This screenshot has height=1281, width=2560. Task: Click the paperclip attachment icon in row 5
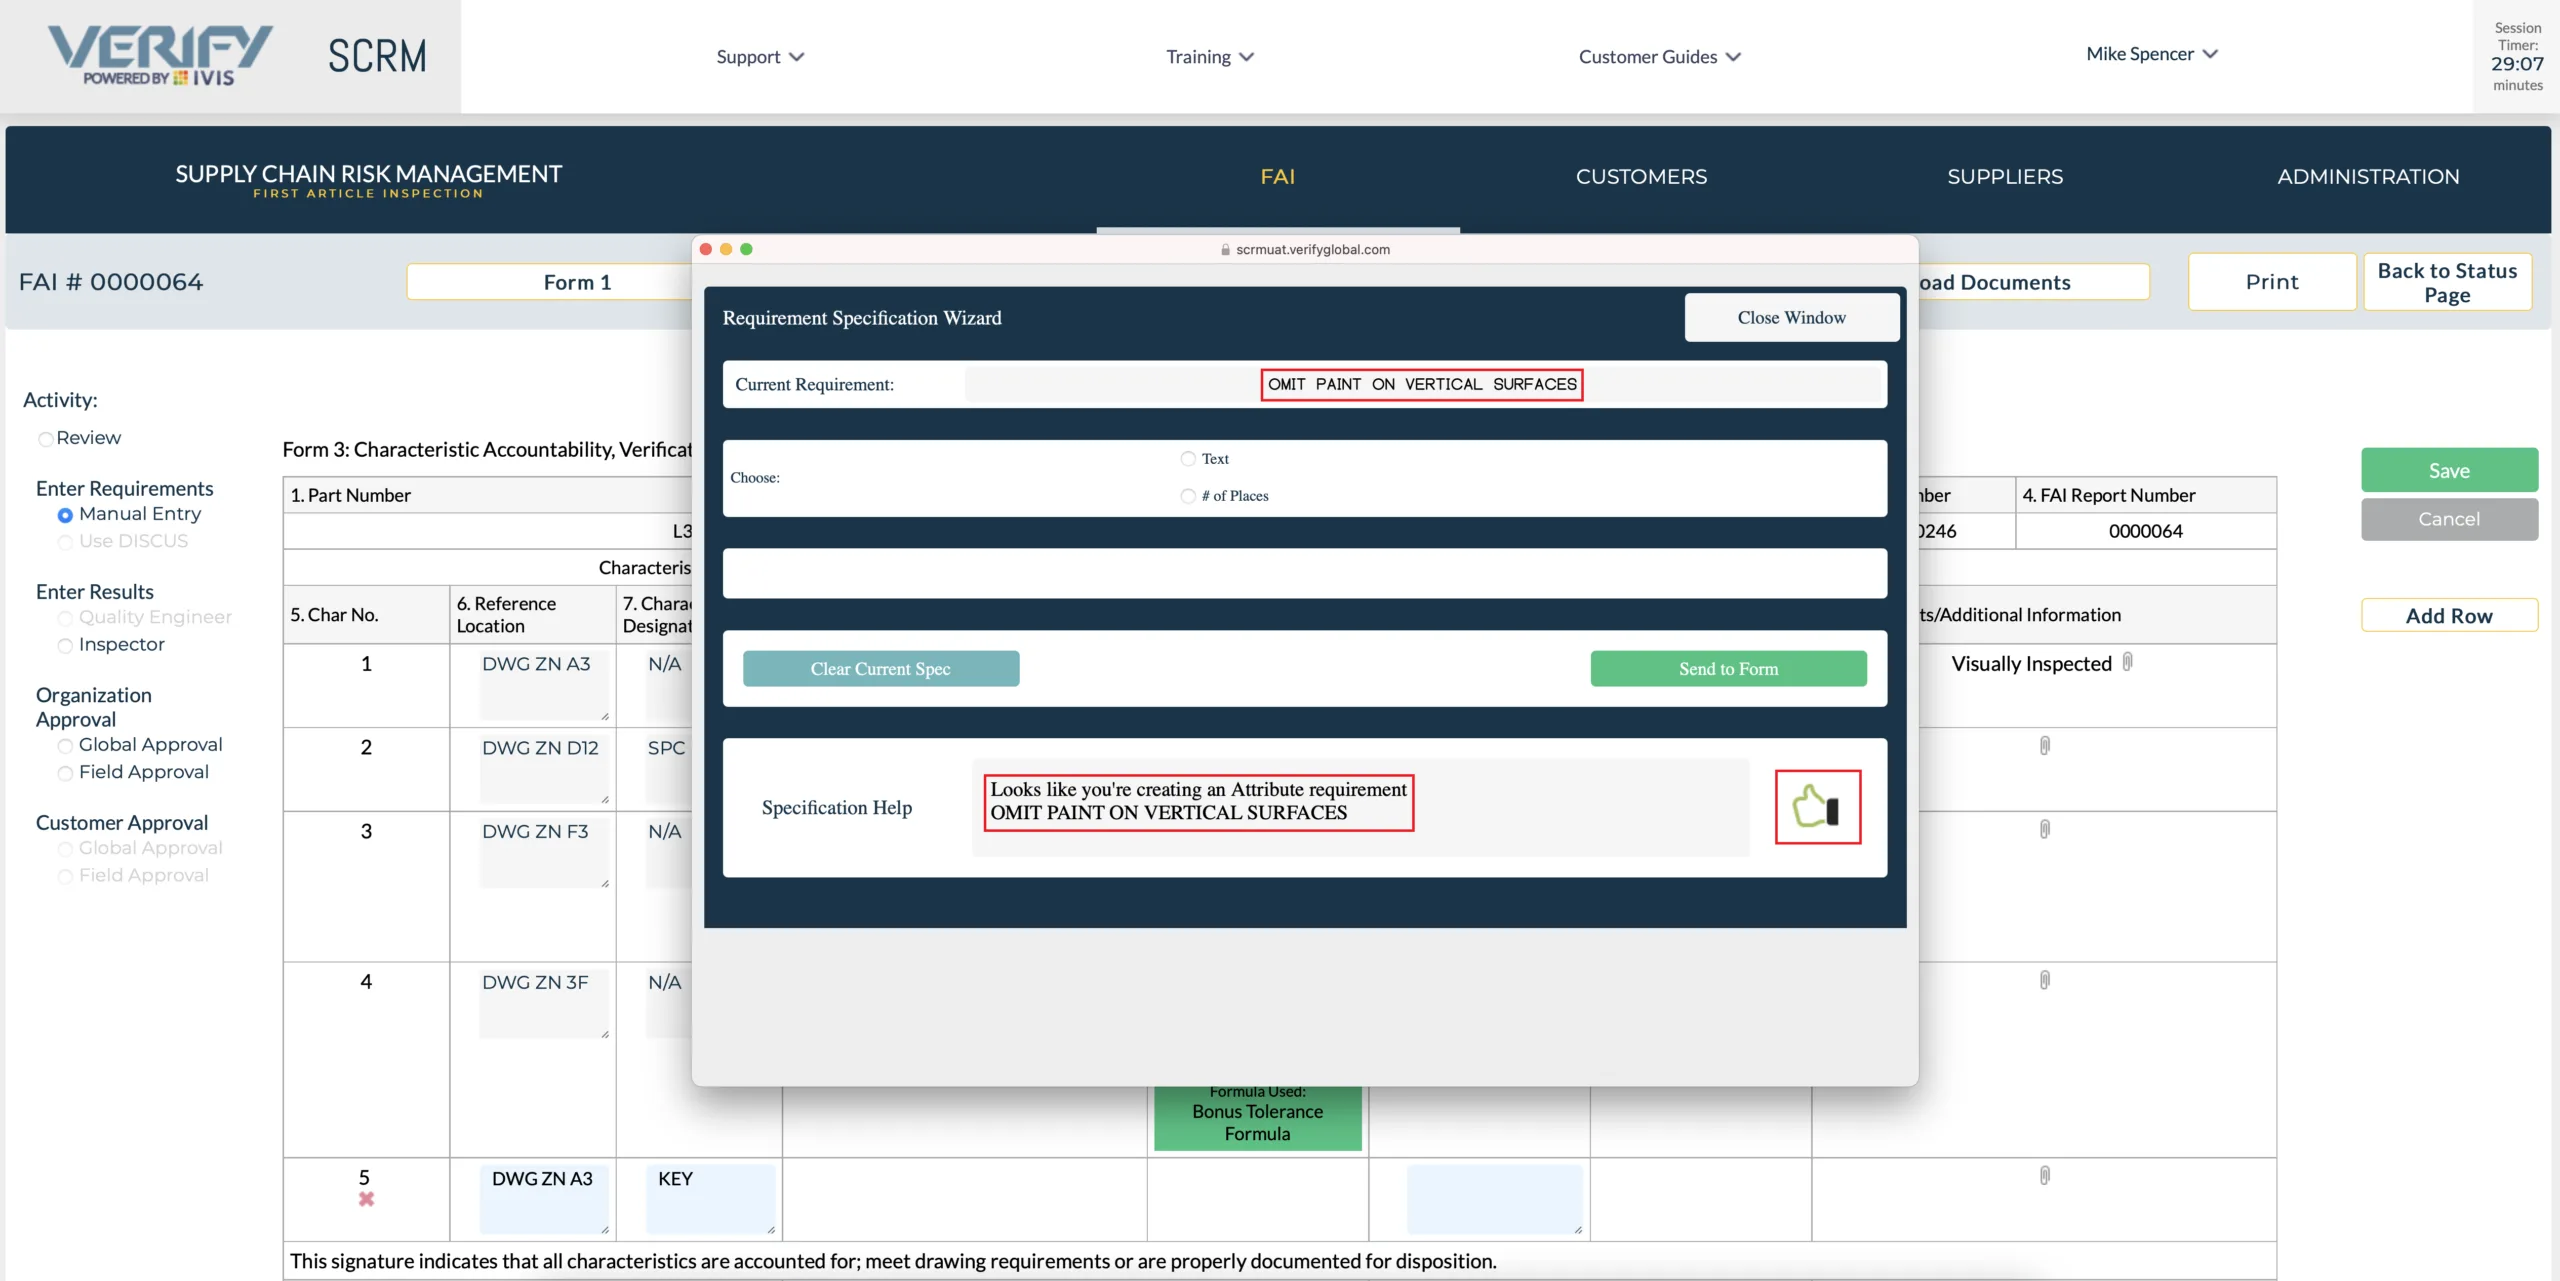2044,1175
